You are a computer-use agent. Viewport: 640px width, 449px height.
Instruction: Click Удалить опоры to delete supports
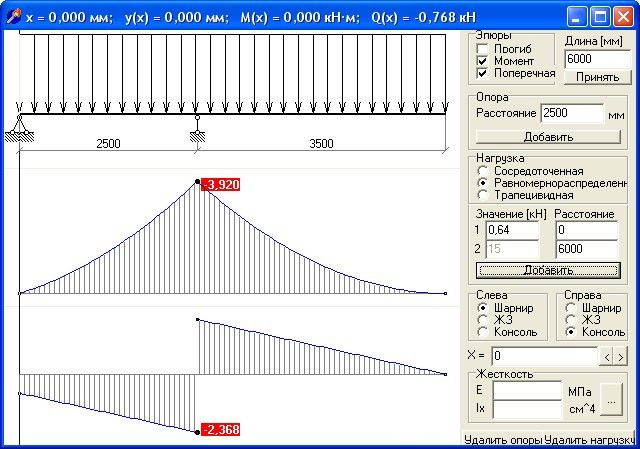pyautogui.click(x=502, y=439)
